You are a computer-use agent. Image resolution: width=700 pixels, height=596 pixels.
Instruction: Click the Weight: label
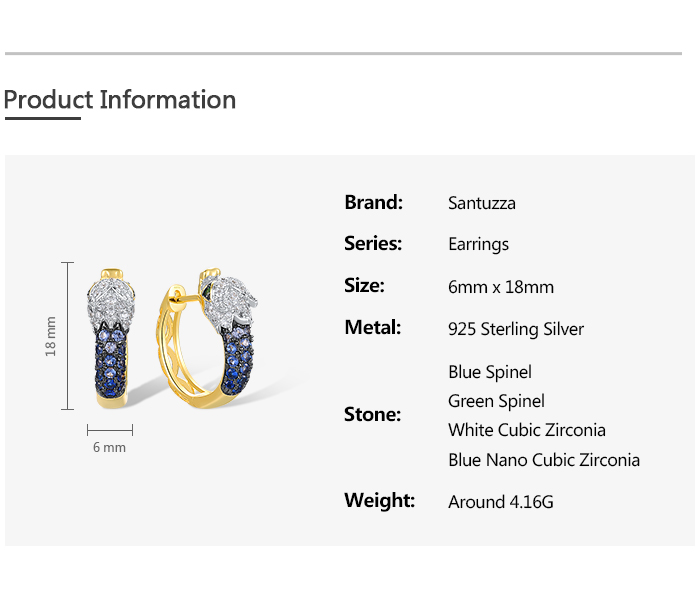click(x=379, y=500)
